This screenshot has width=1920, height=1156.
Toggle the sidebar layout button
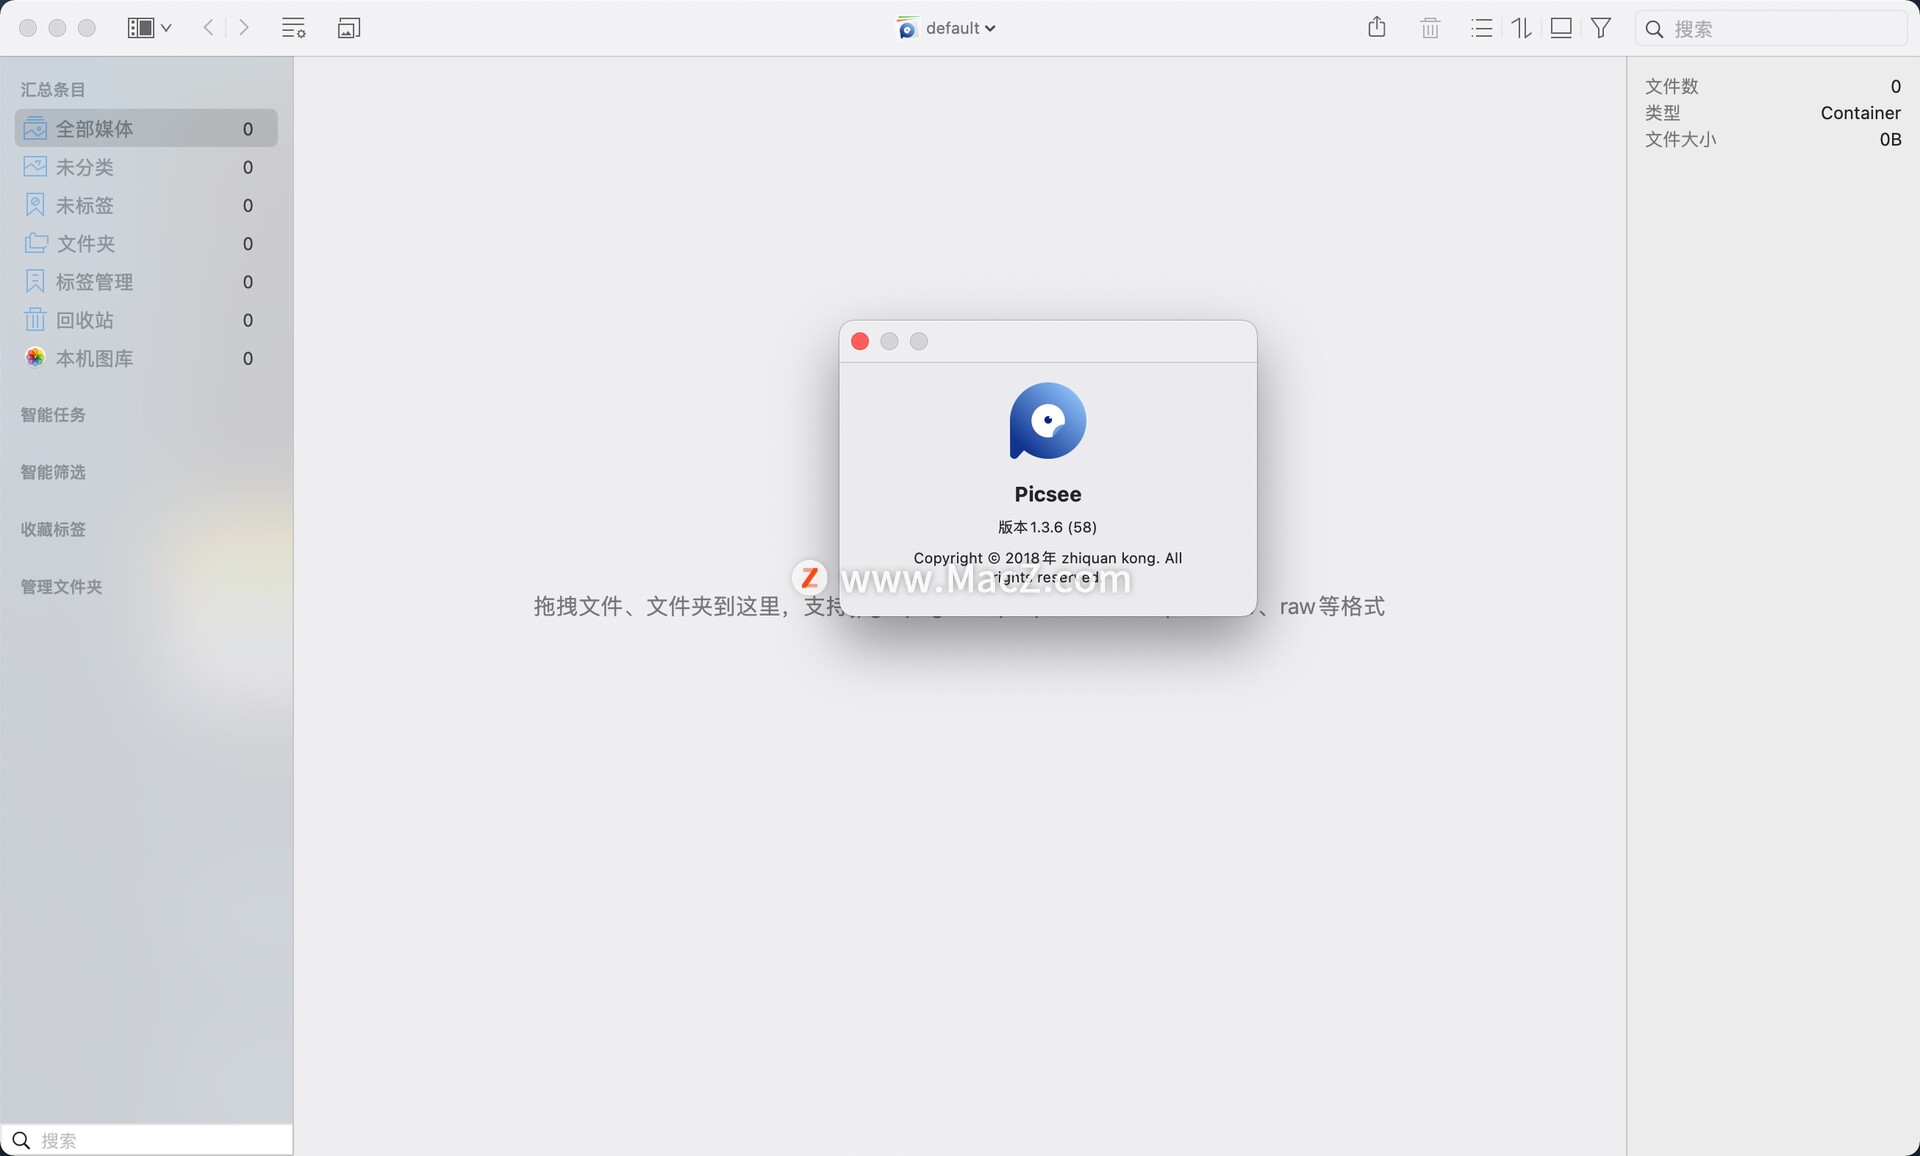coord(141,28)
